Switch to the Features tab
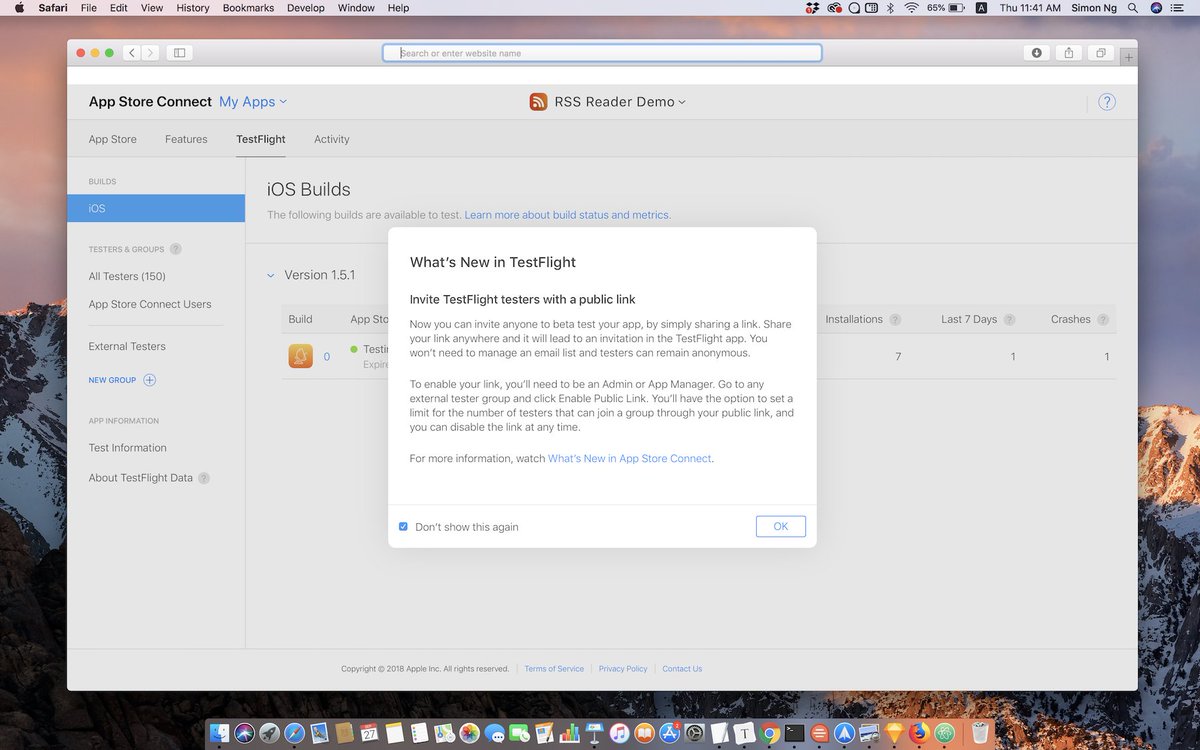The image size is (1200, 750). [186, 139]
